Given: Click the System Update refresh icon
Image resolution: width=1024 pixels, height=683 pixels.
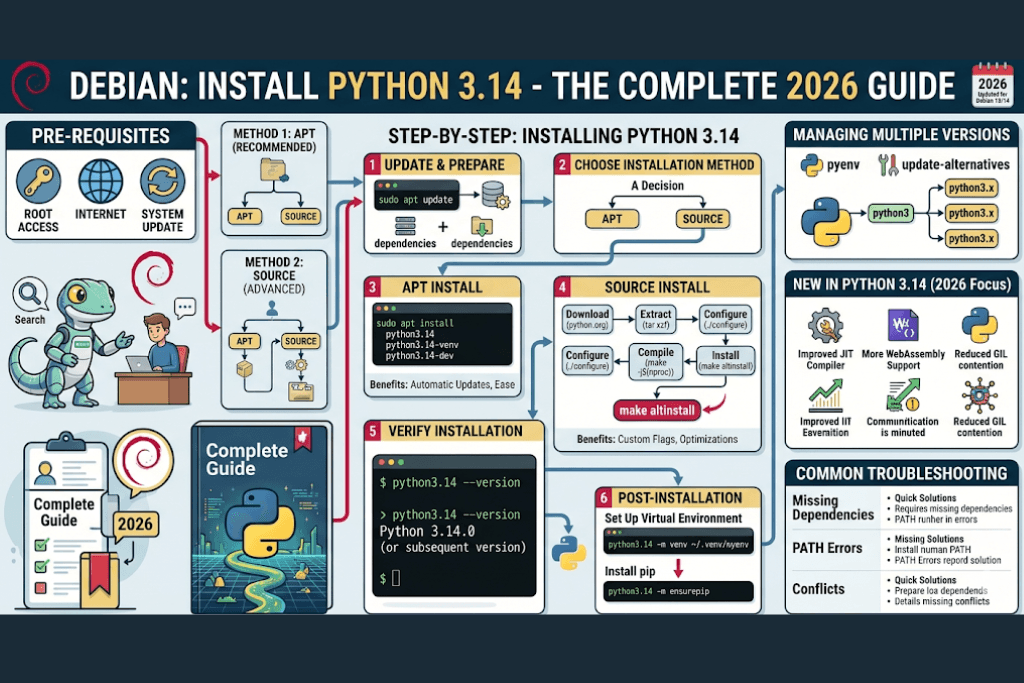Looking at the screenshot, I should [x=162, y=182].
